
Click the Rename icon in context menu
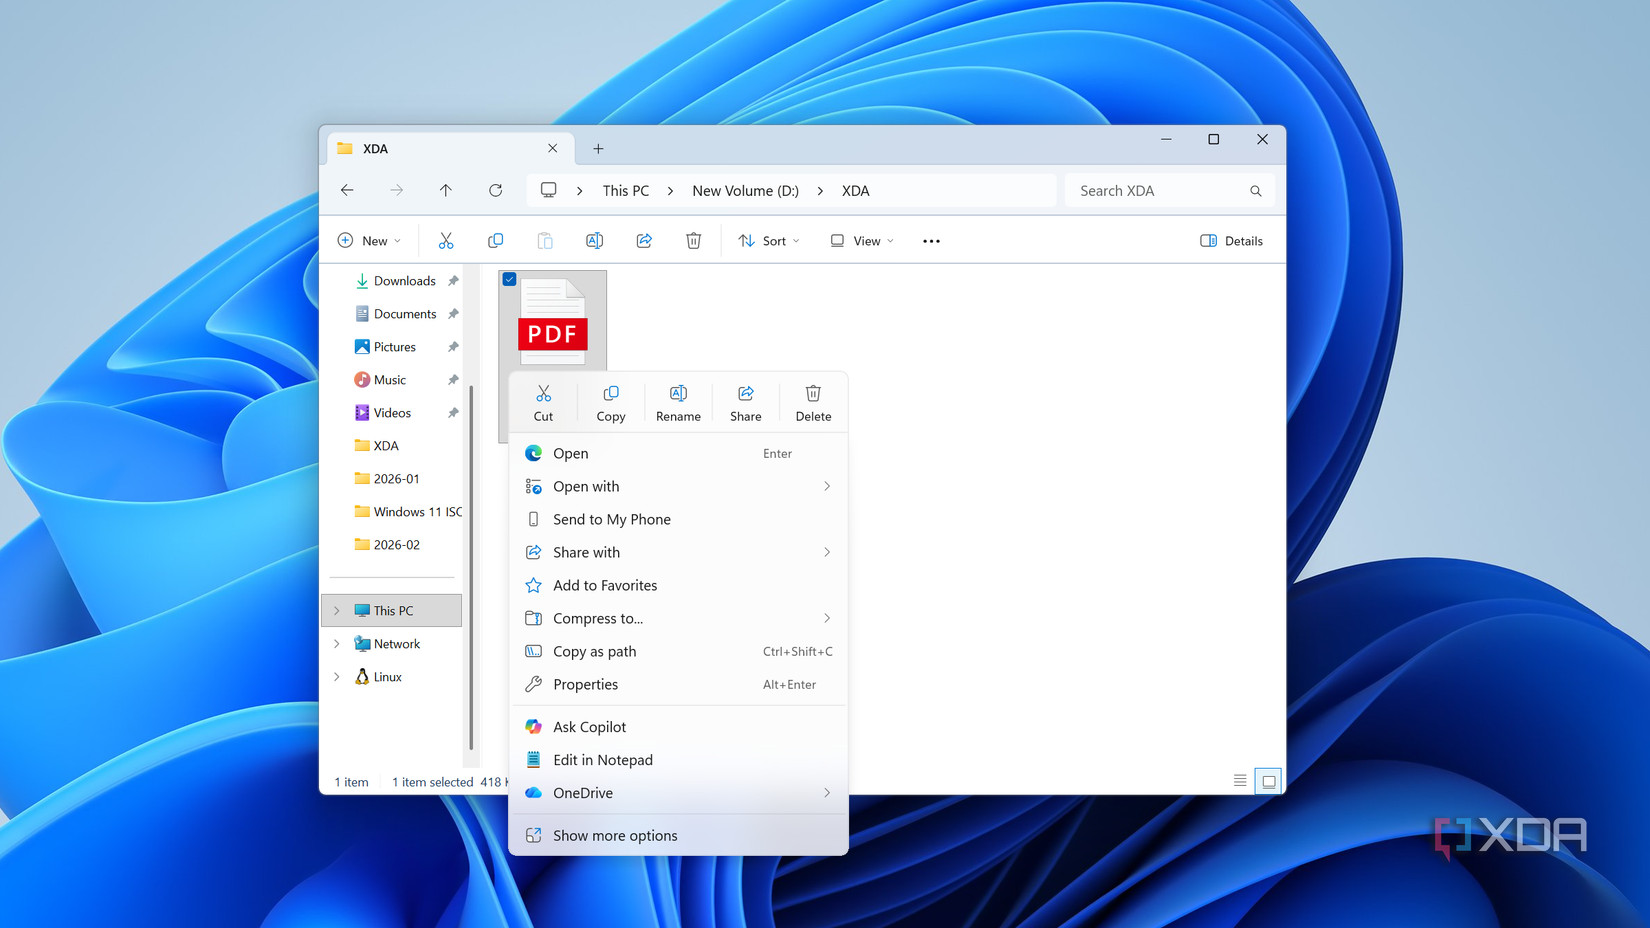(678, 402)
